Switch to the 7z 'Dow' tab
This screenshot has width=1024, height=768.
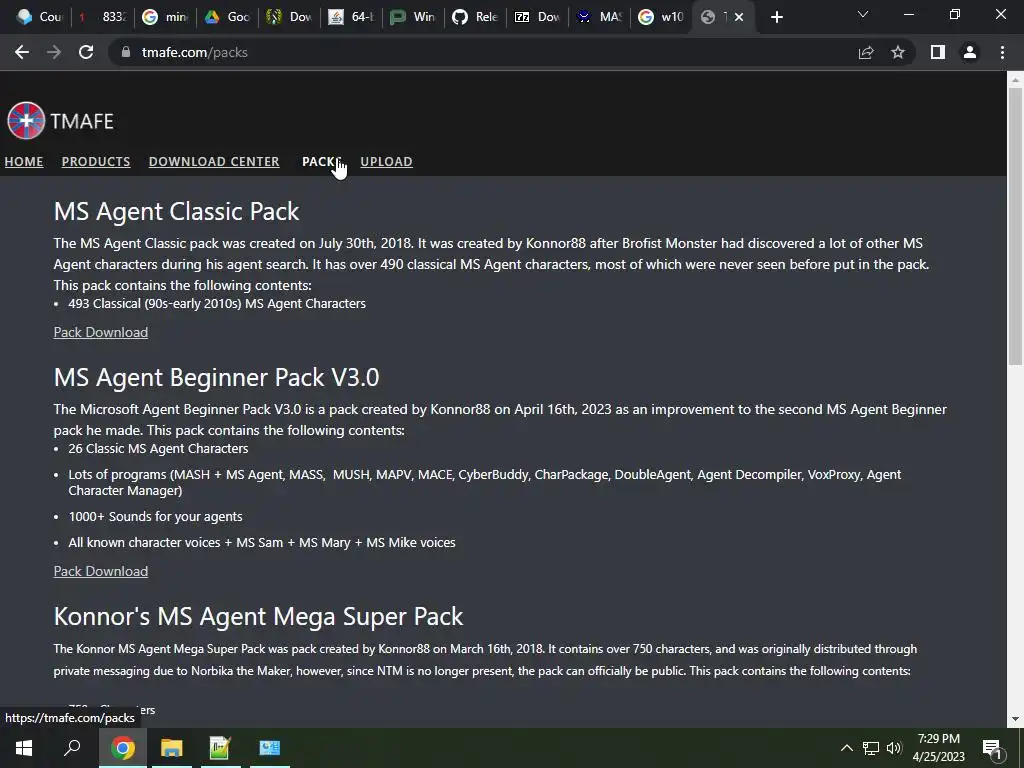click(x=537, y=17)
